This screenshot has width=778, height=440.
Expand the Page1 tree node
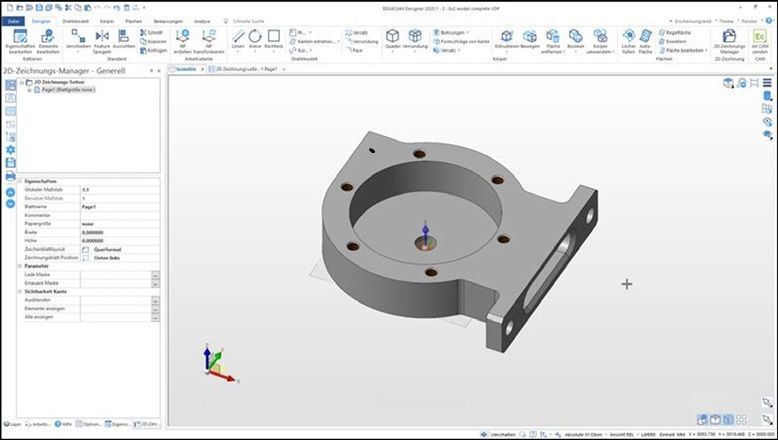[29, 90]
